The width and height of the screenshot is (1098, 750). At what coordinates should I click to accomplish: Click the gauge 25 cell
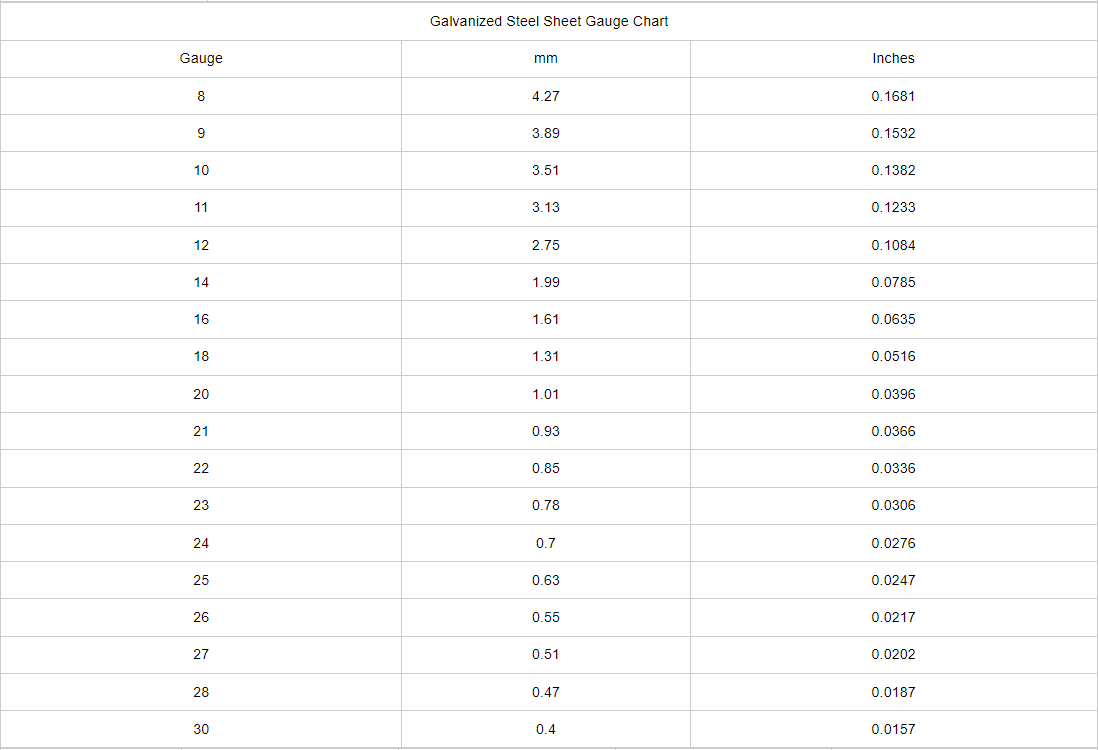[x=201, y=580]
